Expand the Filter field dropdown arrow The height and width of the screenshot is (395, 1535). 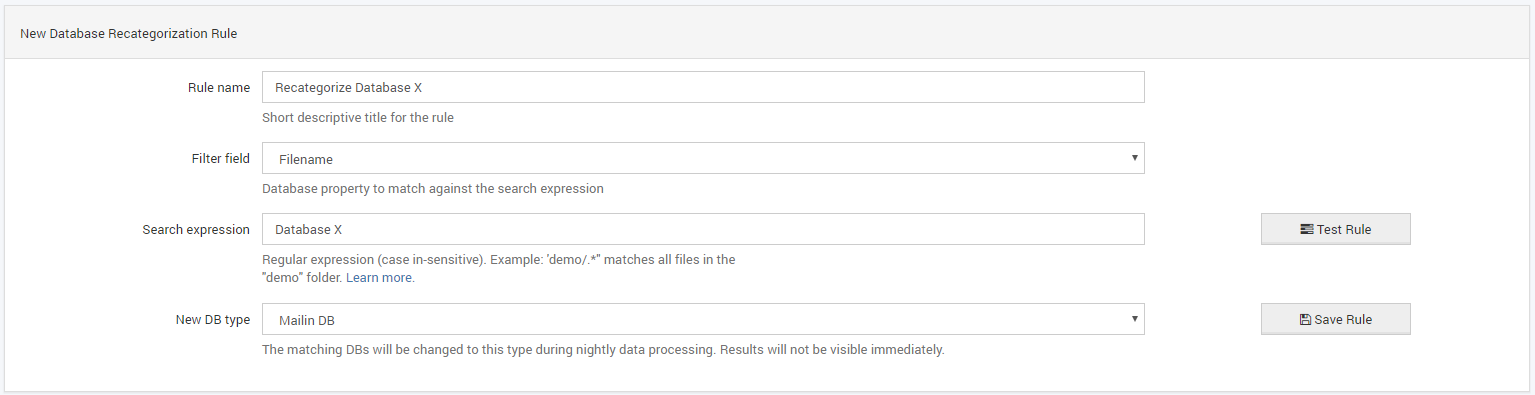coord(1134,158)
